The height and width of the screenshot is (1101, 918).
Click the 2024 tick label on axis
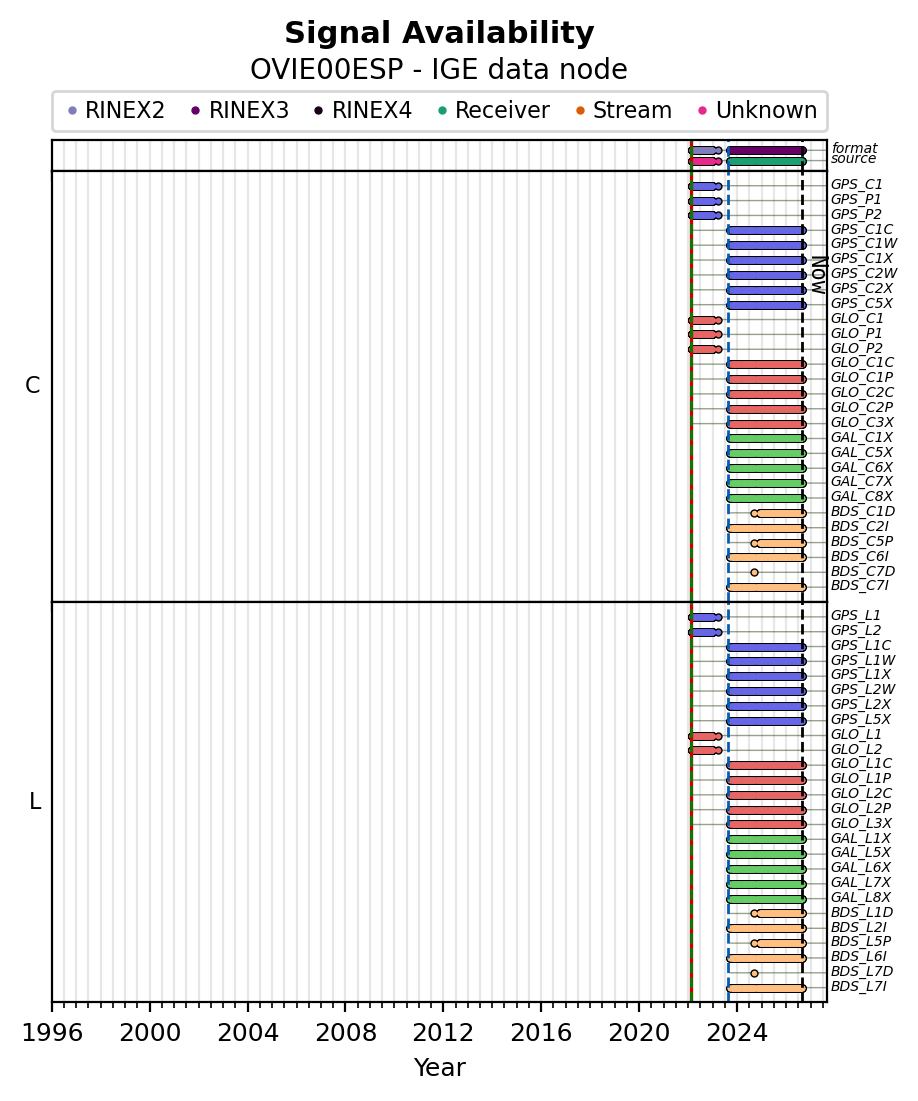[737, 1033]
